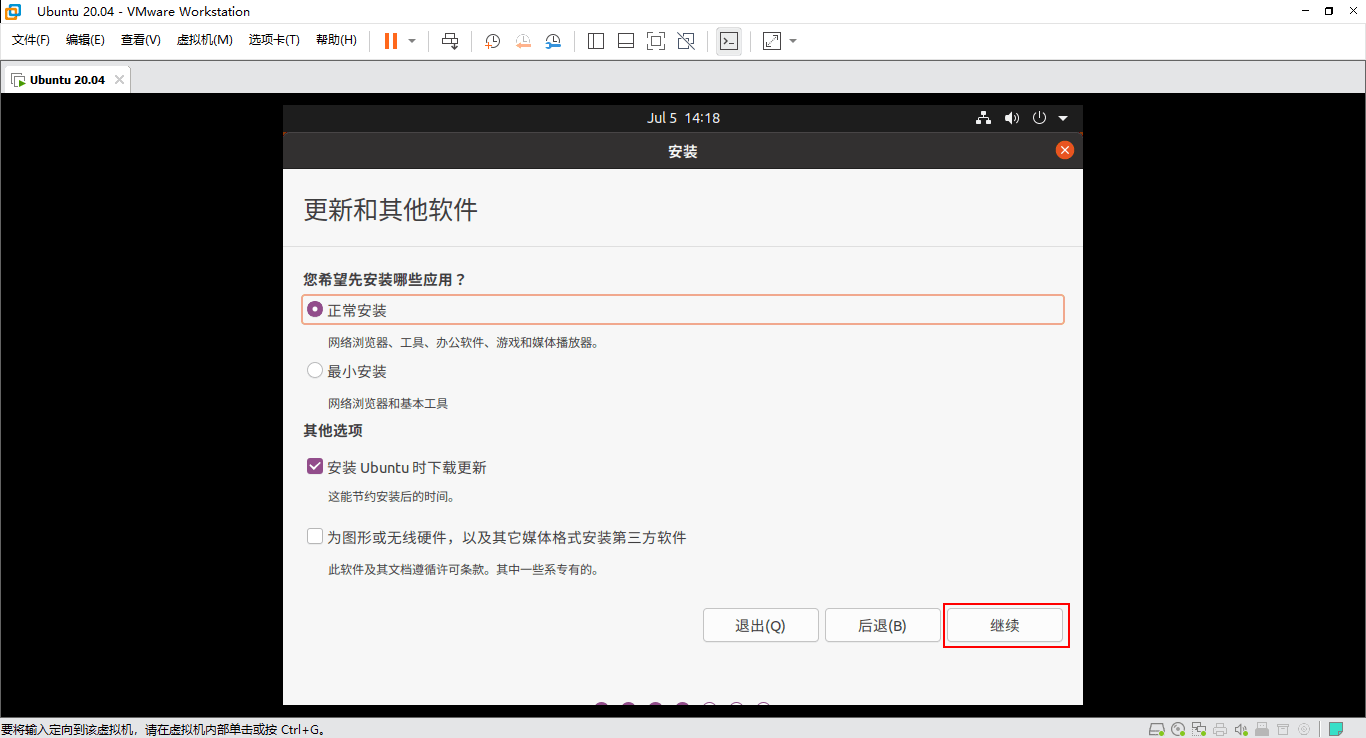
Task: Click the USB controller status bar icon
Action: 1262,729
